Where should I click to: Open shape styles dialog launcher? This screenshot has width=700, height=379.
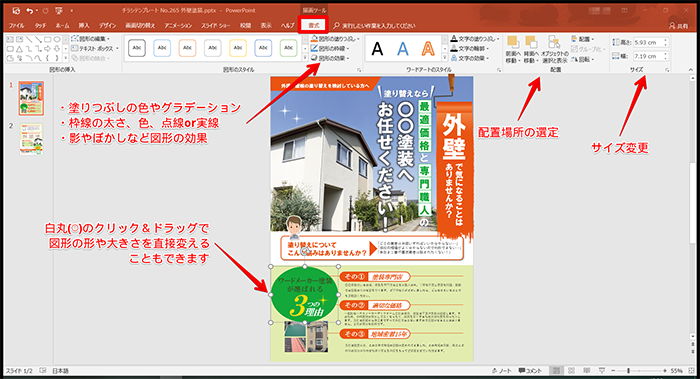(x=359, y=70)
